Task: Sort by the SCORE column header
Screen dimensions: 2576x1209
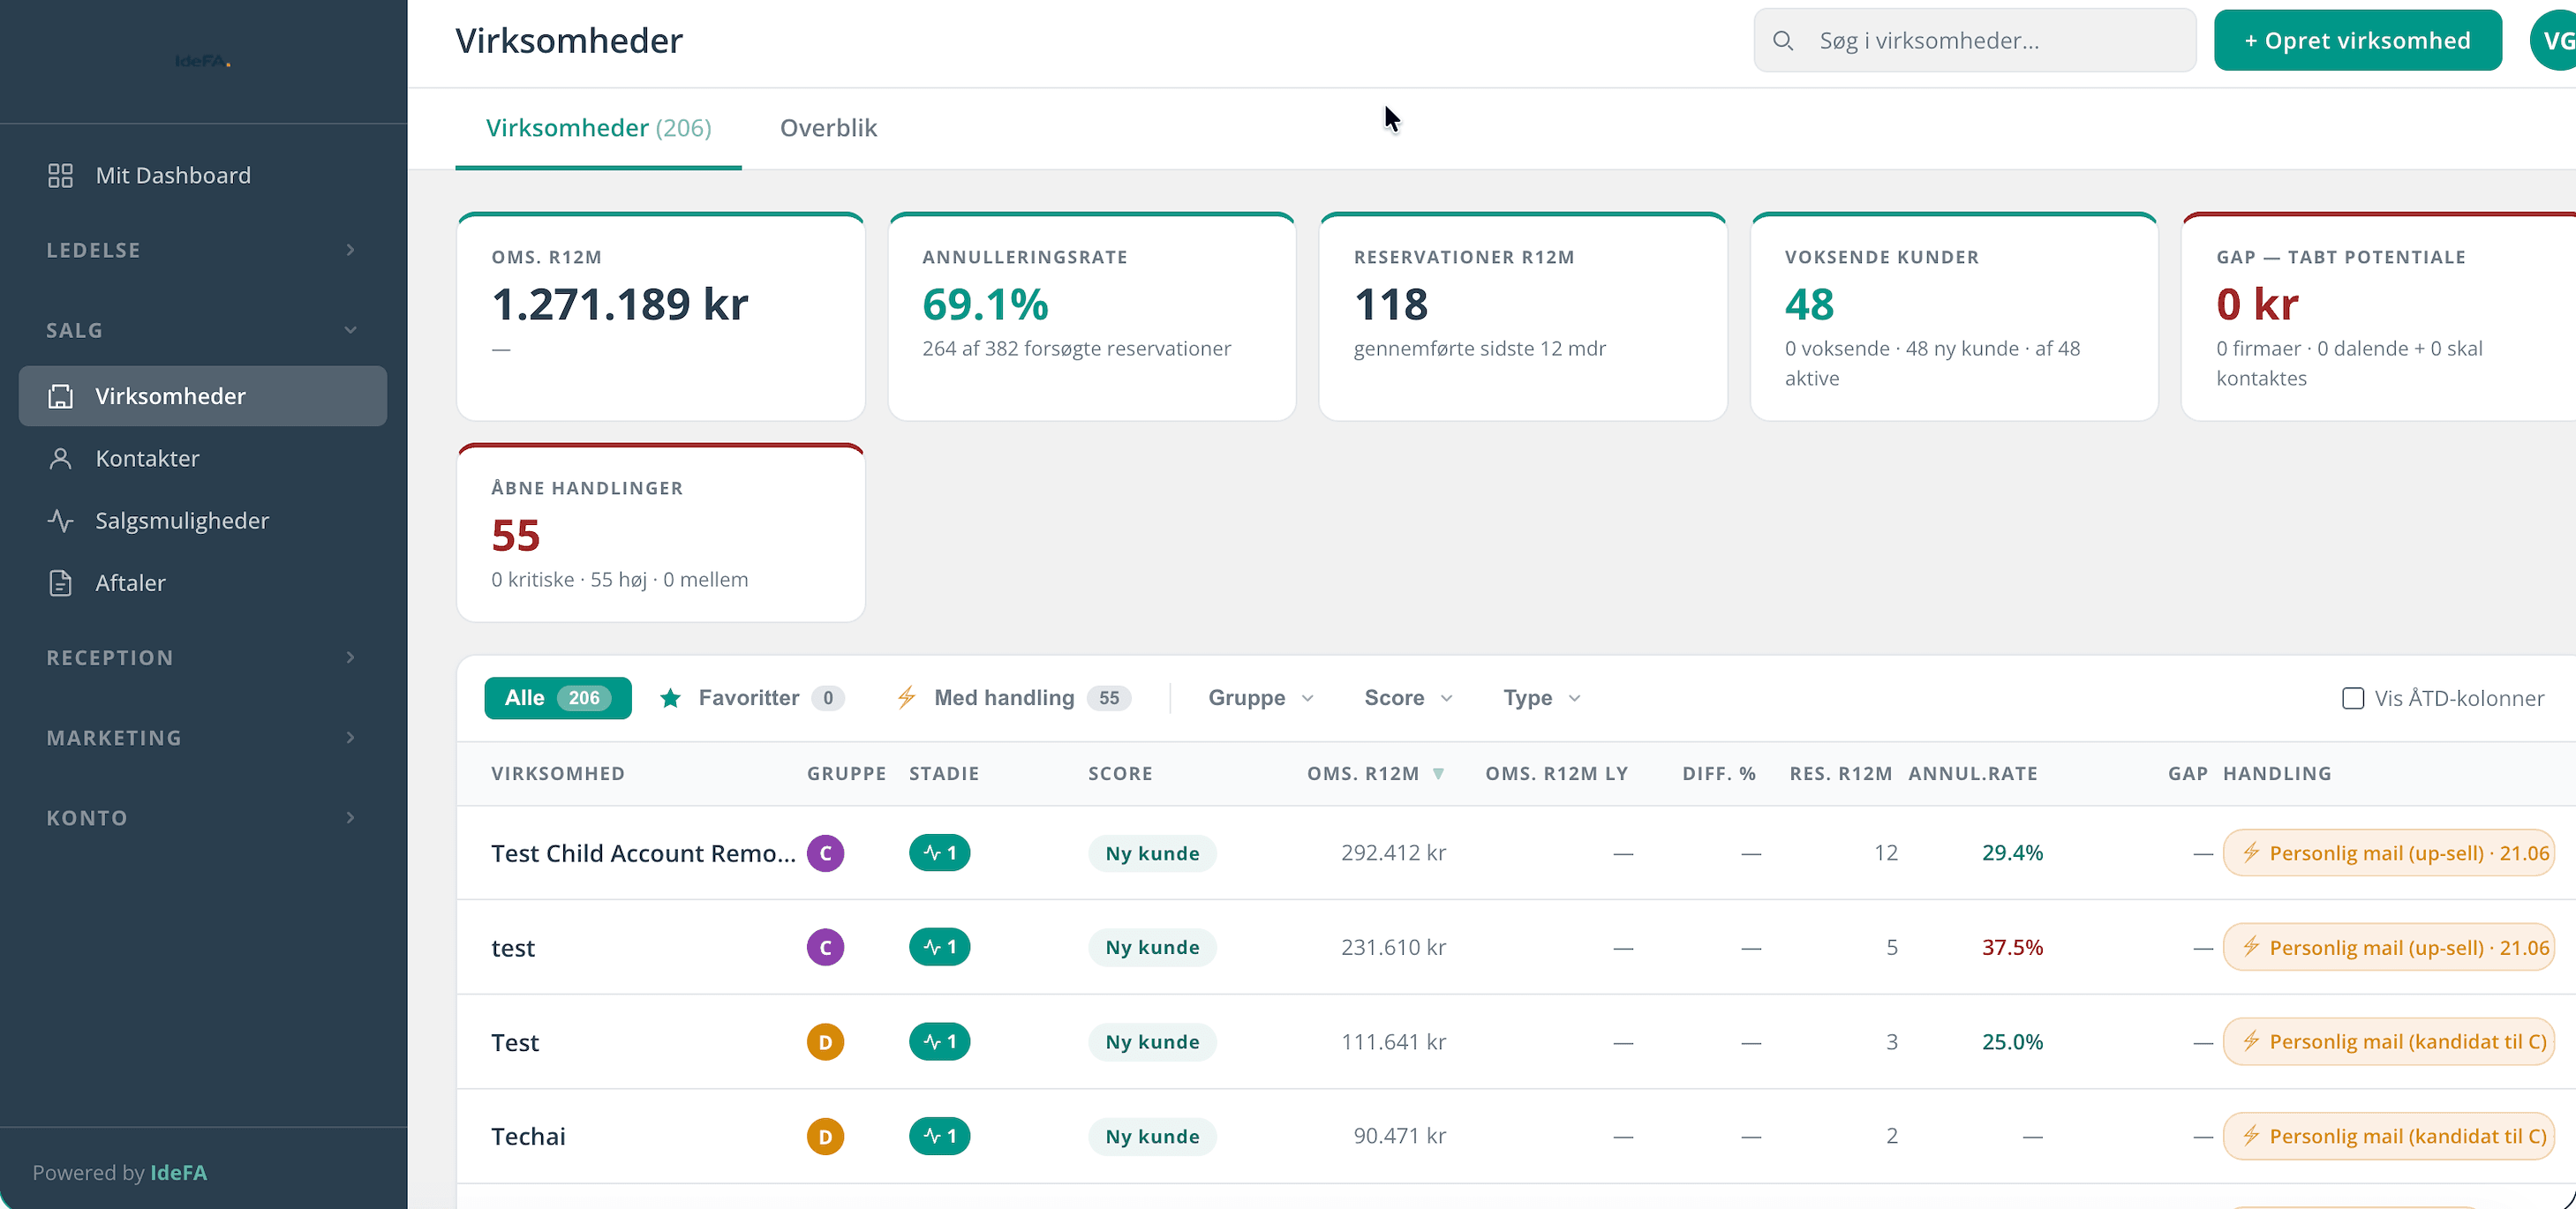Action: pyautogui.click(x=1120, y=773)
